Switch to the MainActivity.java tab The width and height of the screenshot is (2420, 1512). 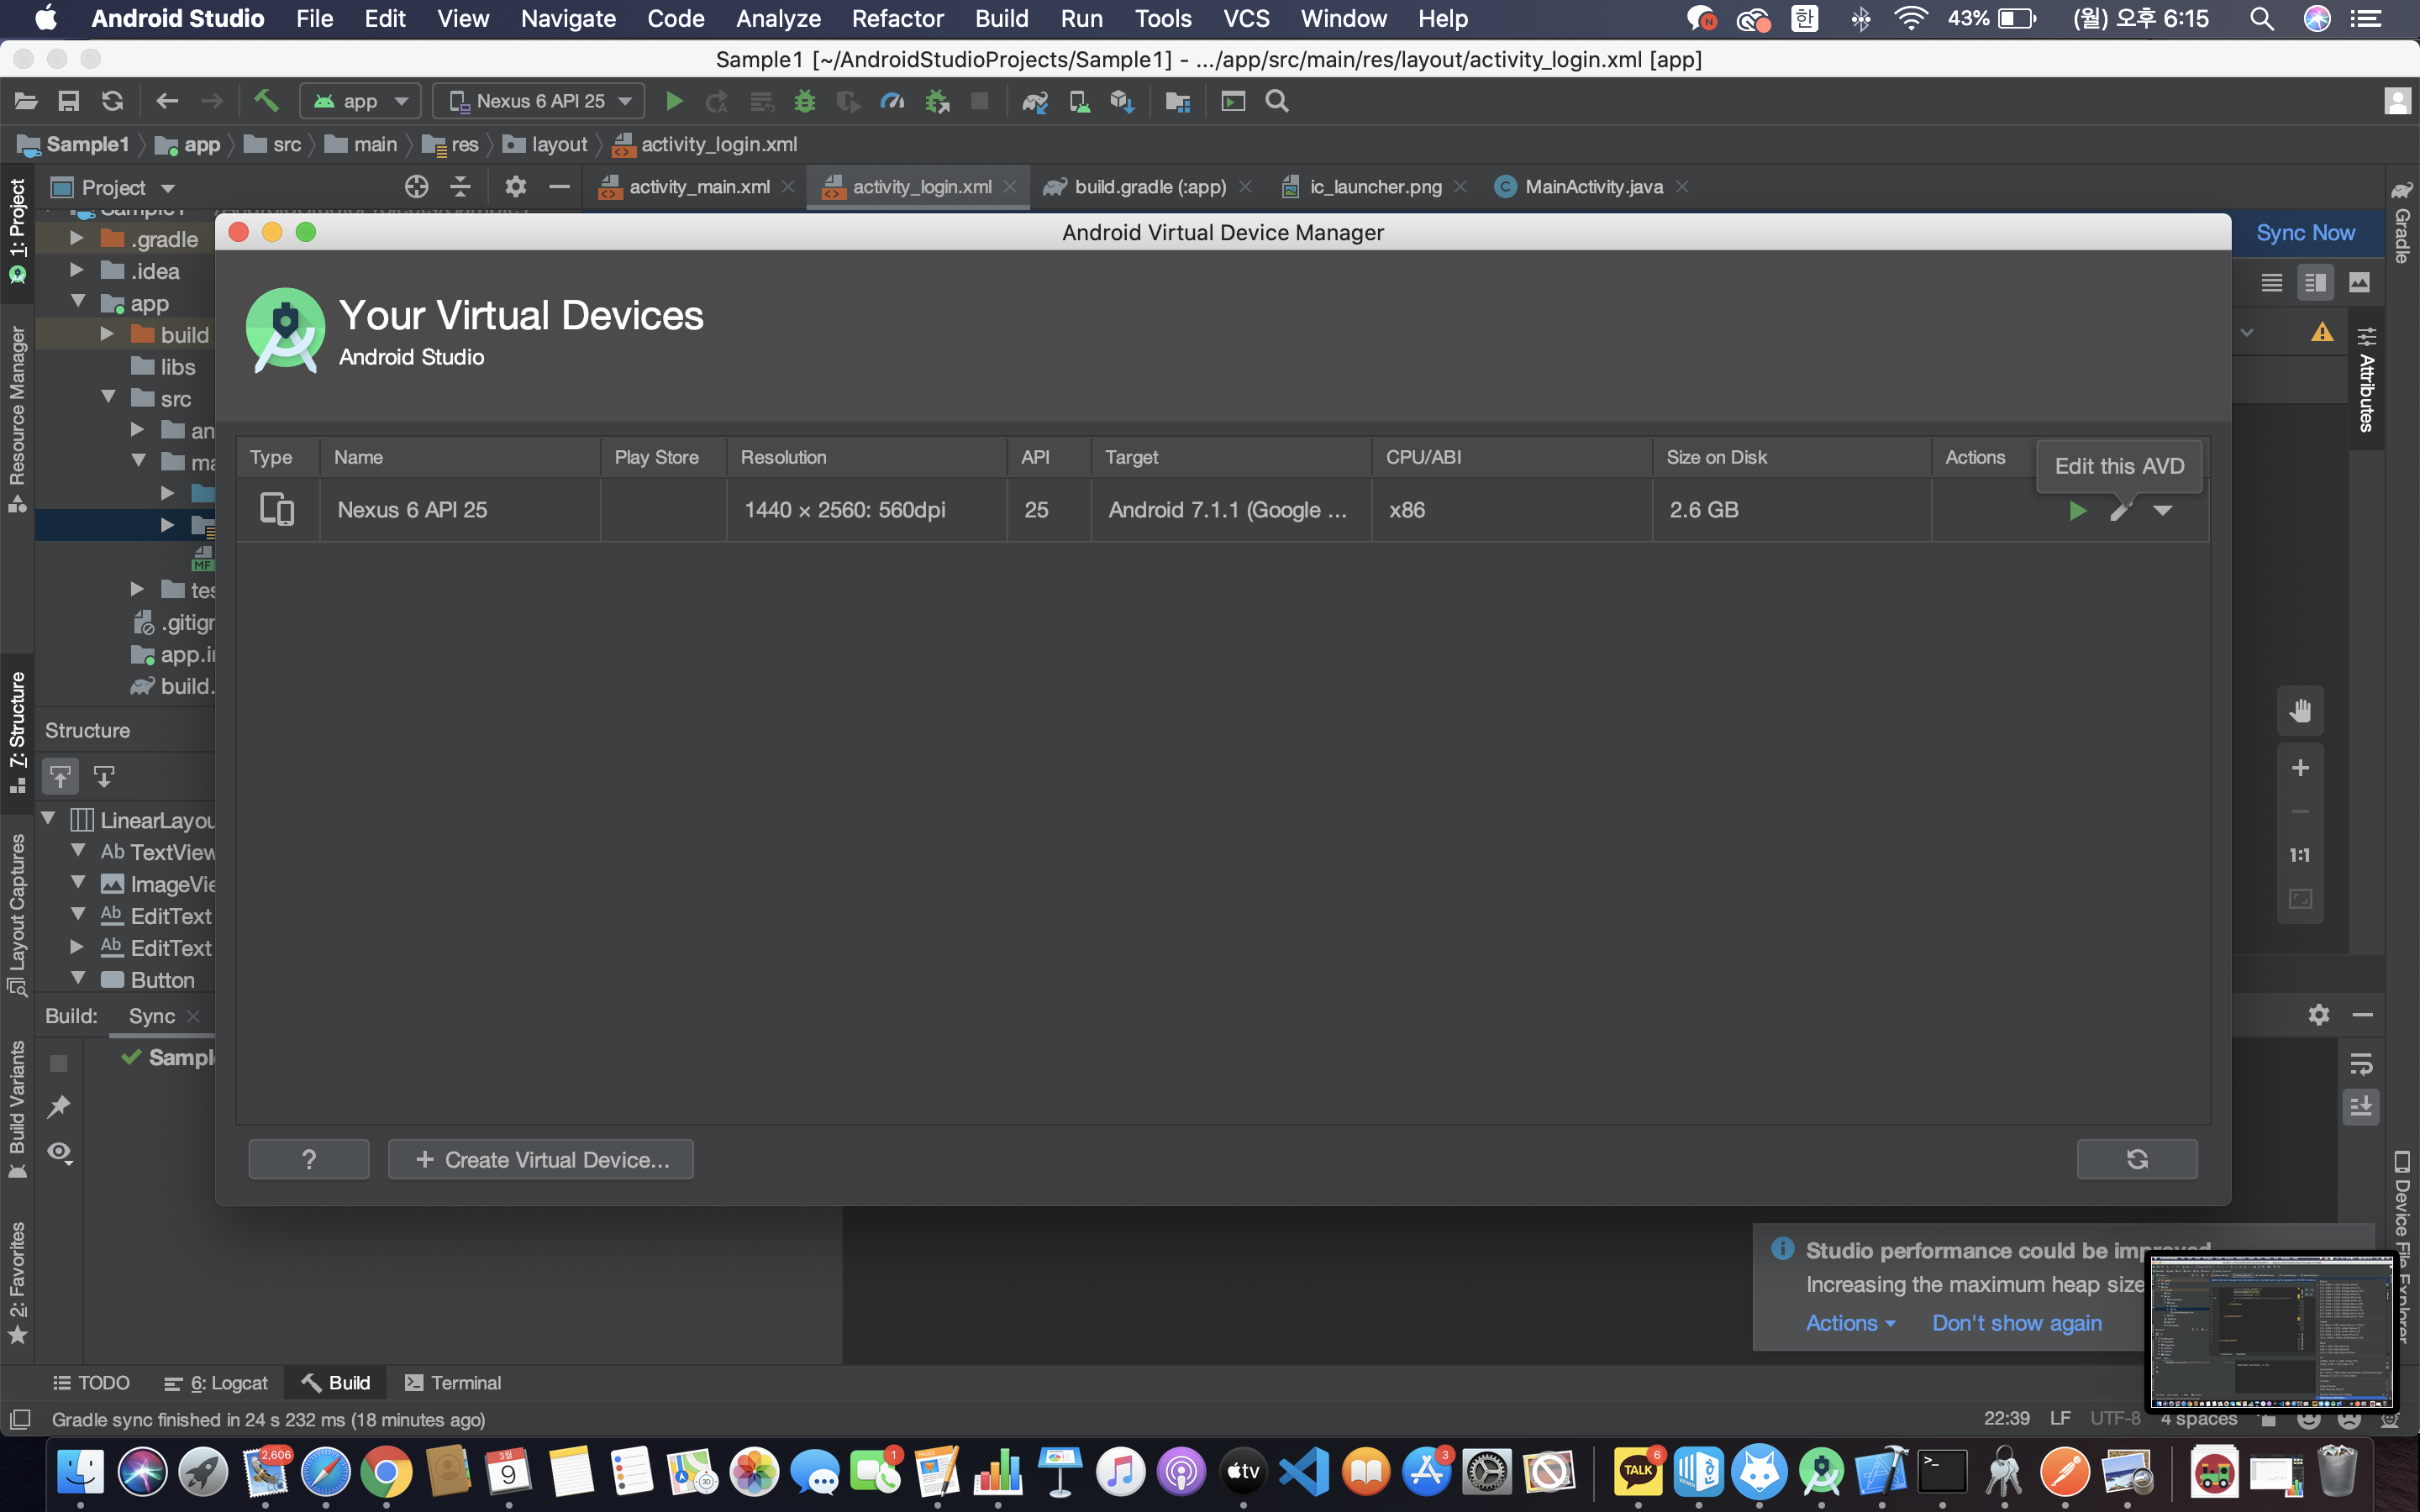click(x=1593, y=187)
